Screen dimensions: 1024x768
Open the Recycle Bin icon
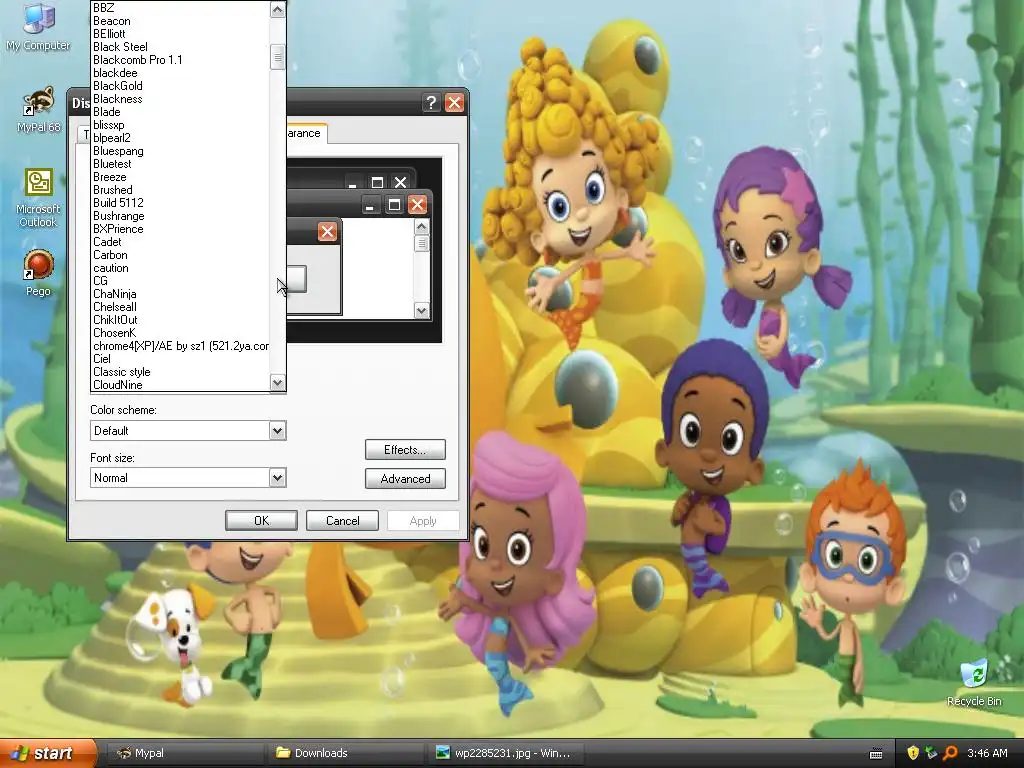[974, 682]
